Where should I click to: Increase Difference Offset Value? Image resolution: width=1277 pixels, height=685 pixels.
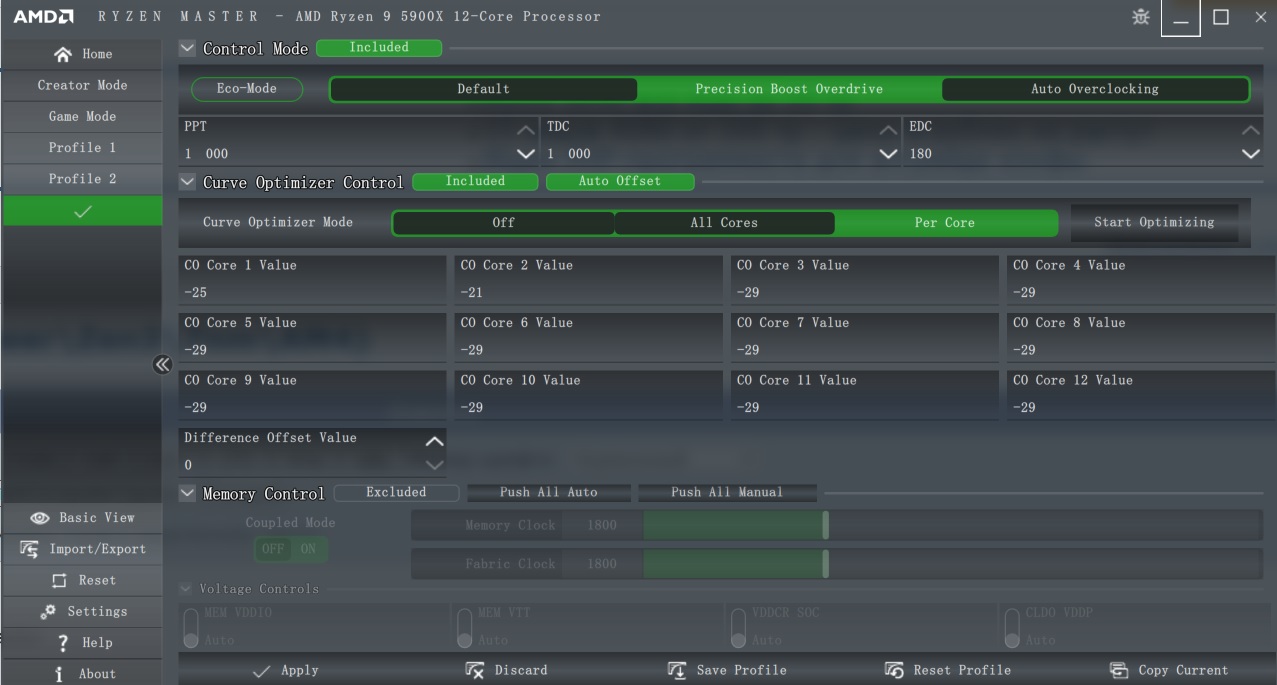click(434, 441)
